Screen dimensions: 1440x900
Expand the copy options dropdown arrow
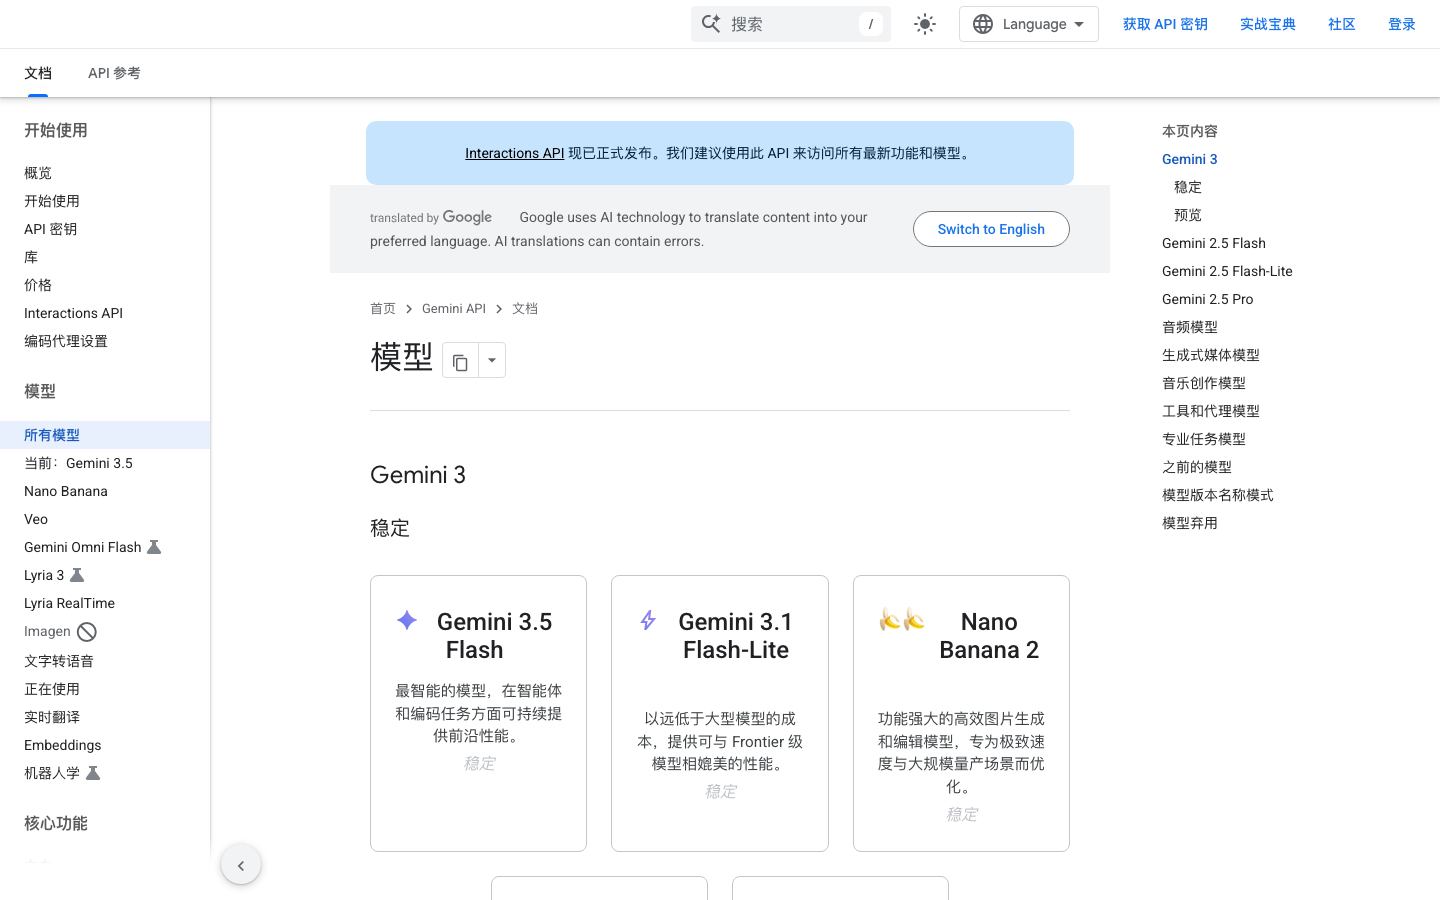click(492, 360)
